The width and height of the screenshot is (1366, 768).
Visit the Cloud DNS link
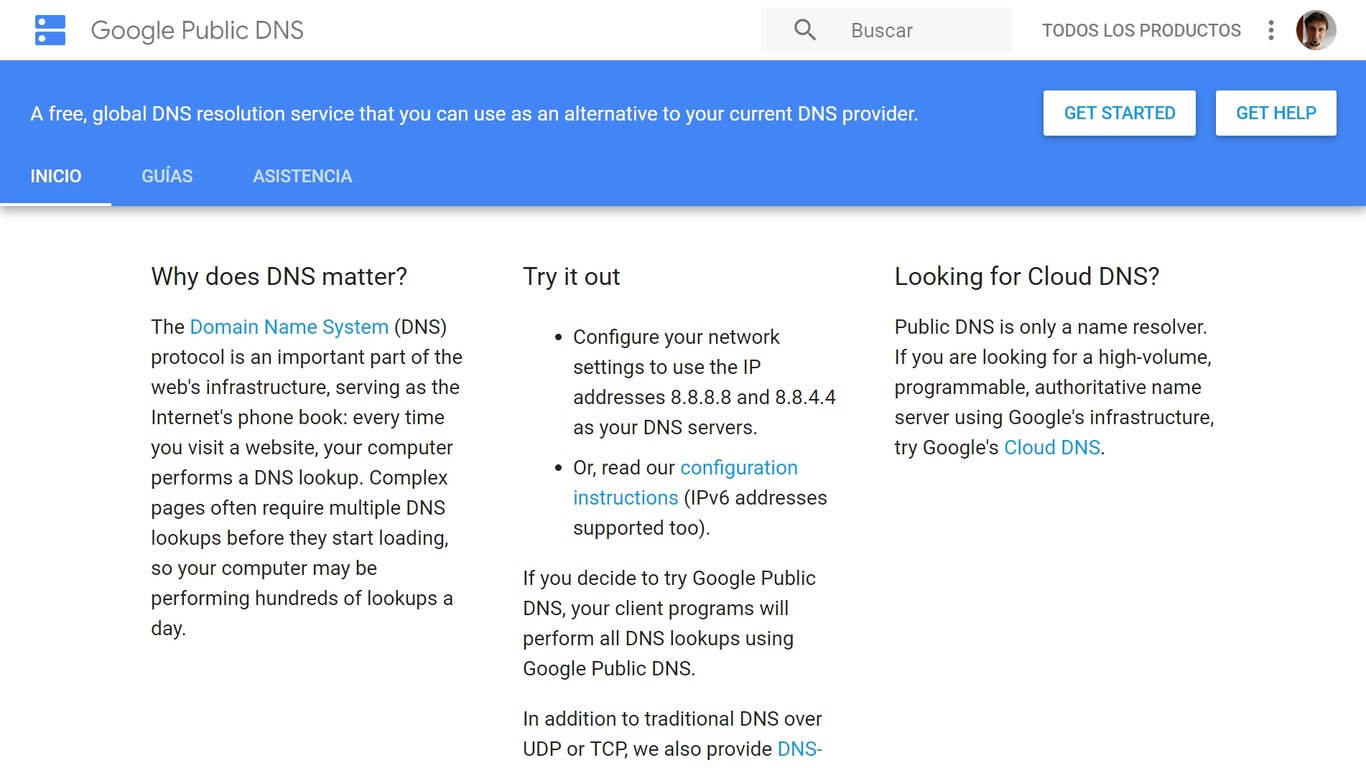pos(1051,448)
